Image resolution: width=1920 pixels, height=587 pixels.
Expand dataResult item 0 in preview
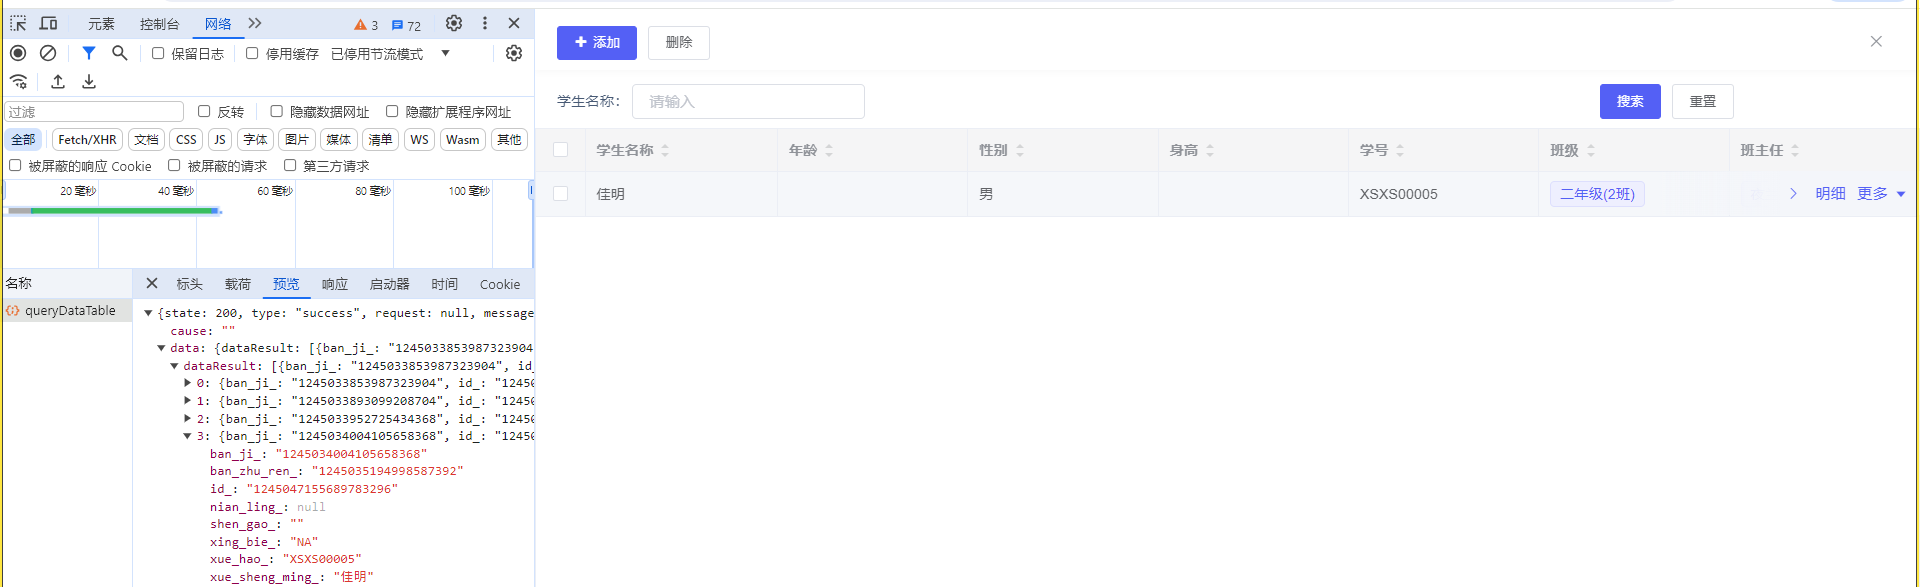(x=187, y=383)
